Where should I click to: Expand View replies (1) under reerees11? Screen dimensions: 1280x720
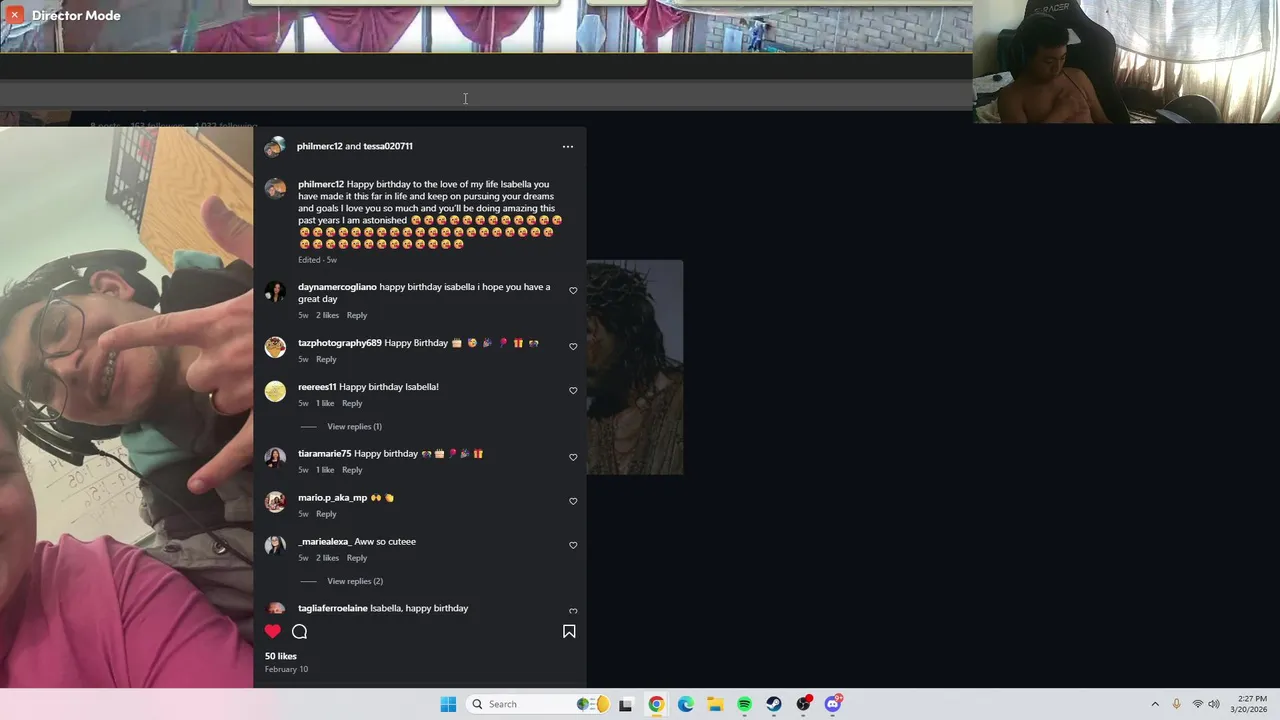tap(354, 427)
